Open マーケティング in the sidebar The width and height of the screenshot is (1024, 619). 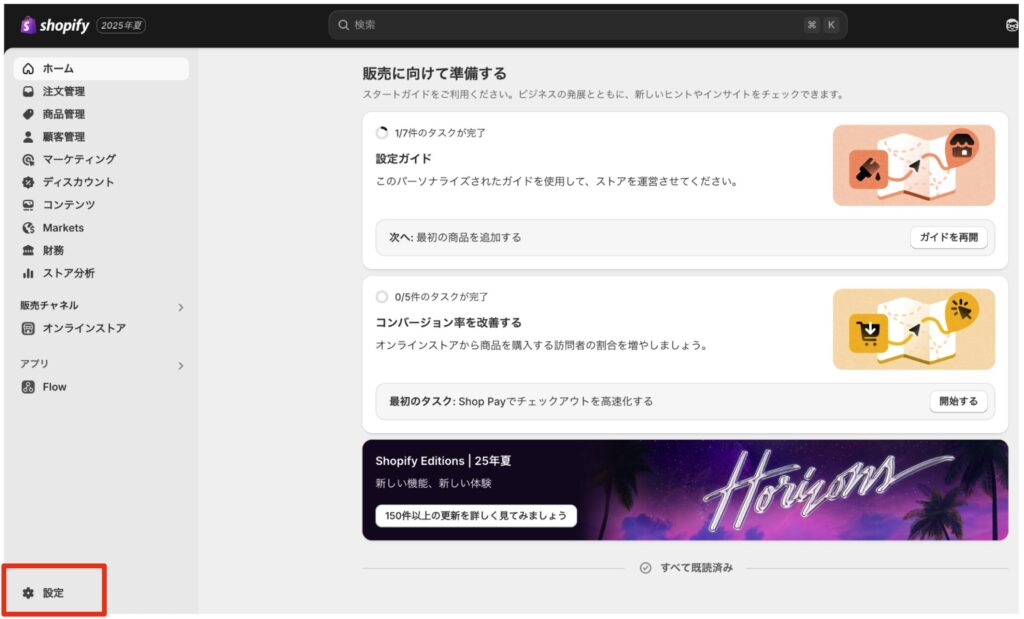[x=101, y=159]
